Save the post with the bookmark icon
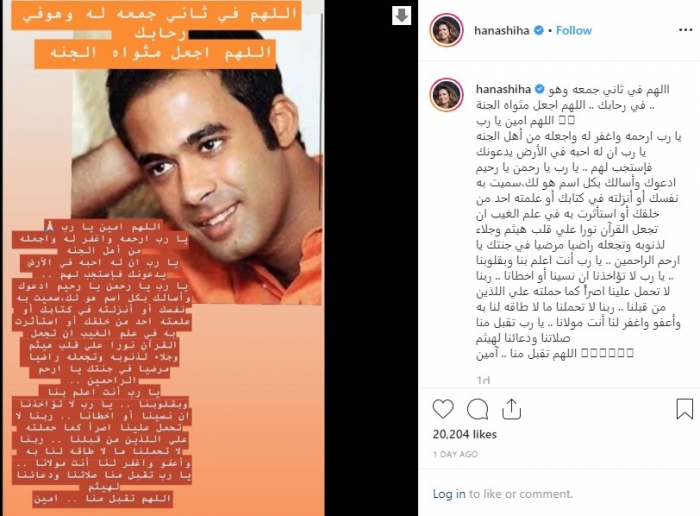Viewport: 700px width, 516px height. pyautogui.click(x=684, y=409)
